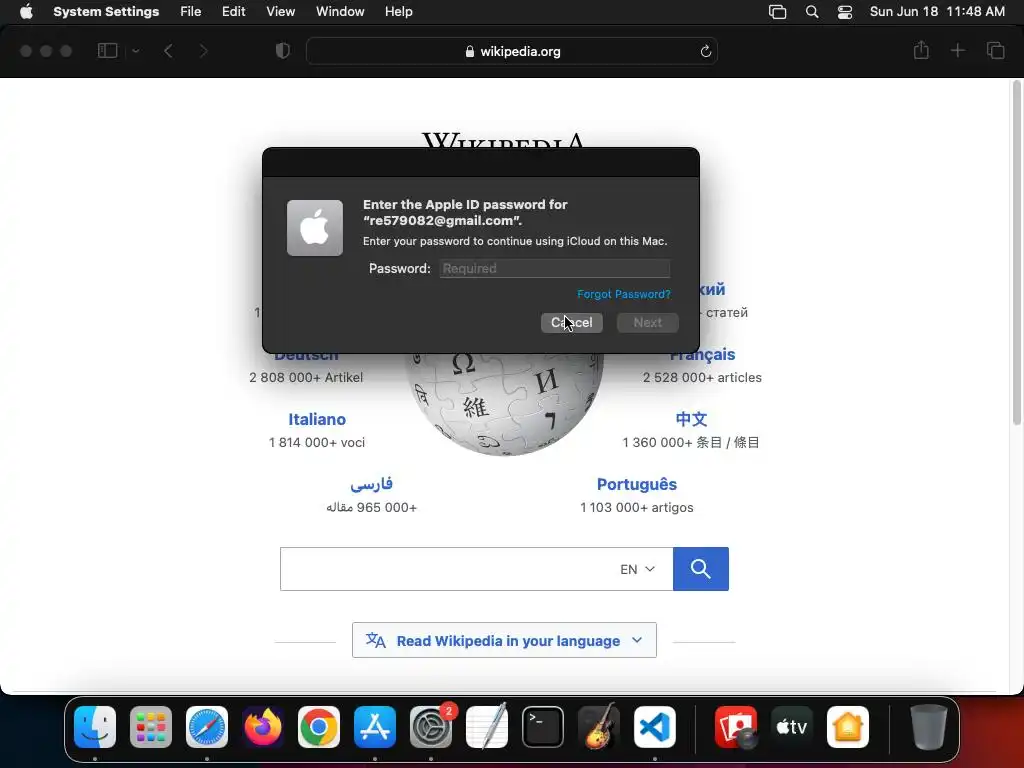Open App Store from the Dock

pyautogui.click(x=375, y=727)
